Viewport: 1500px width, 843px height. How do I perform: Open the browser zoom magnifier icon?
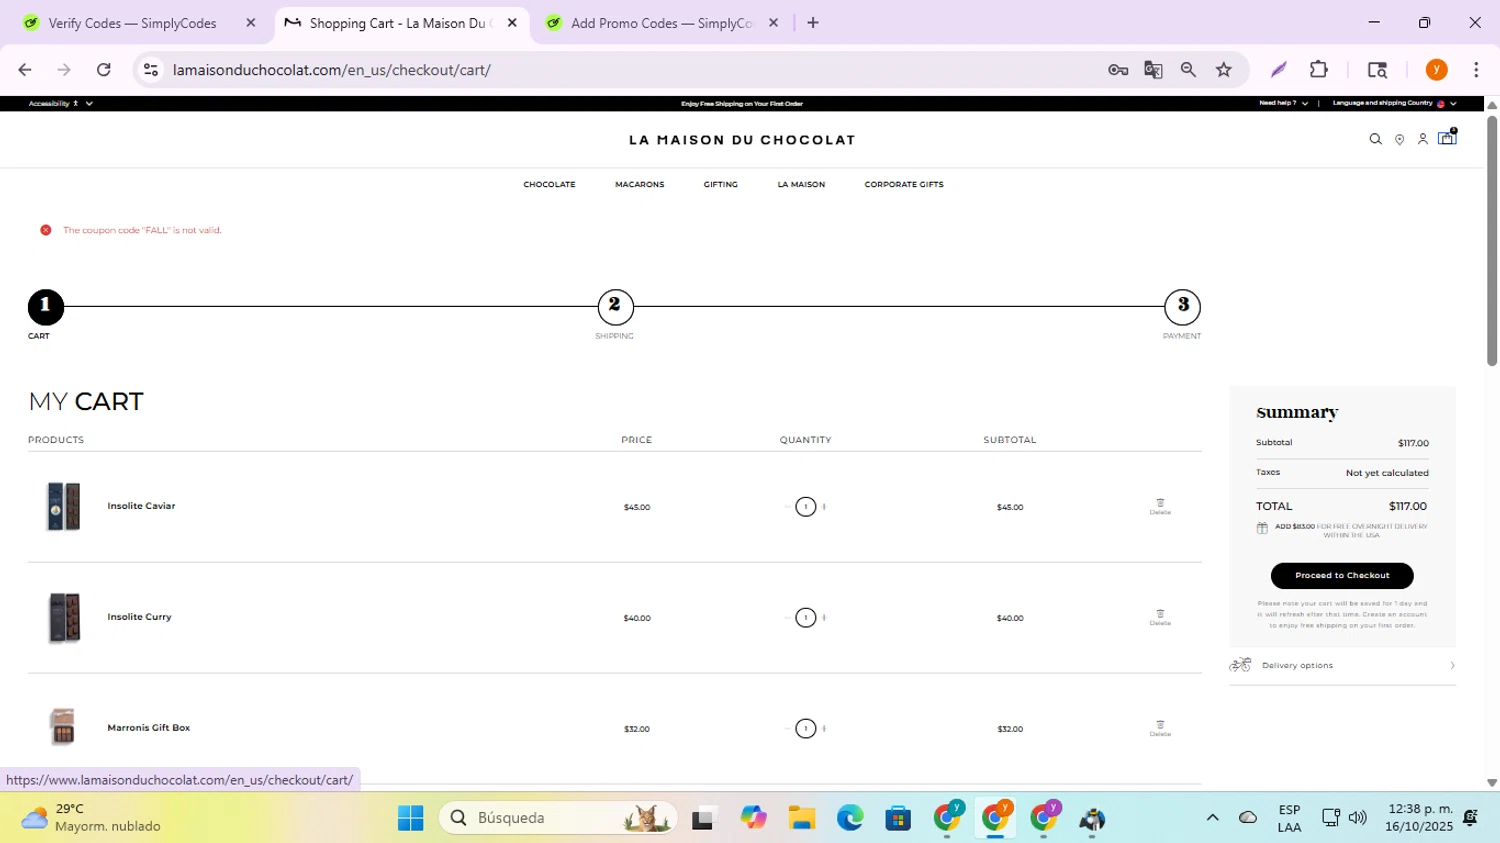(1188, 69)
